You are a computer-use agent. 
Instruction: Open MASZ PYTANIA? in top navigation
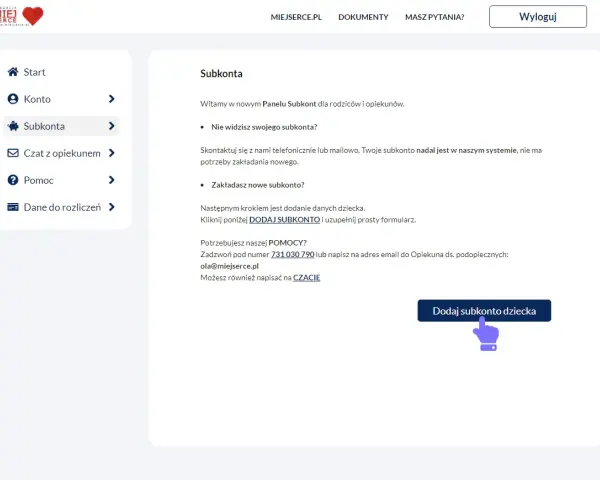tap(434, 17)
